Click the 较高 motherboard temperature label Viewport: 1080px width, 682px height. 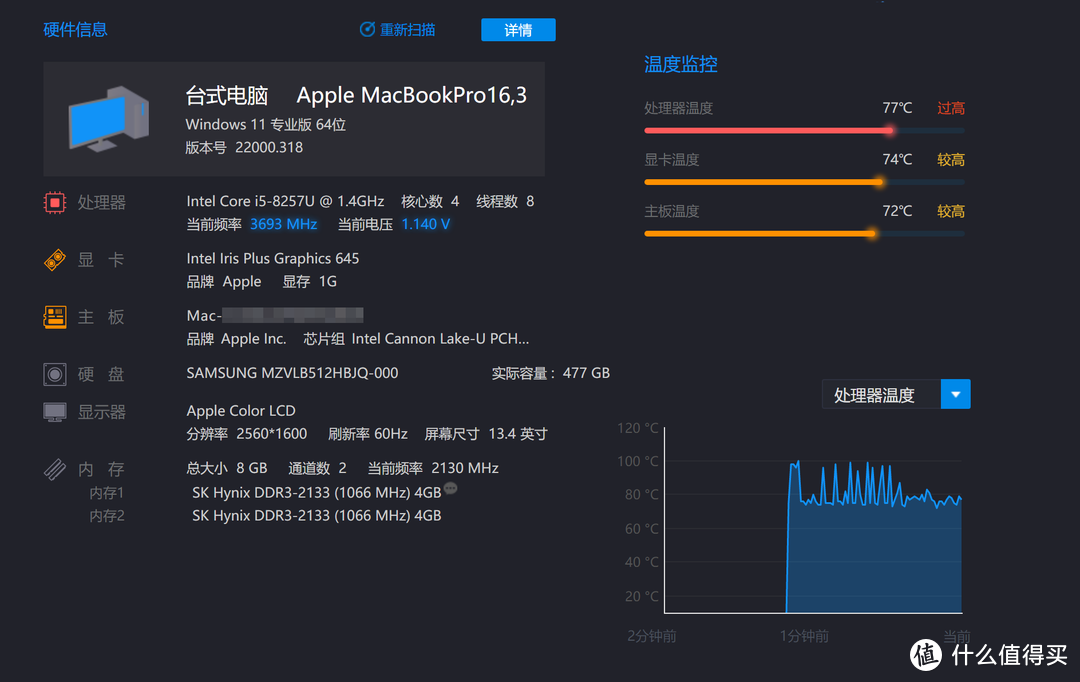[949, 211]
